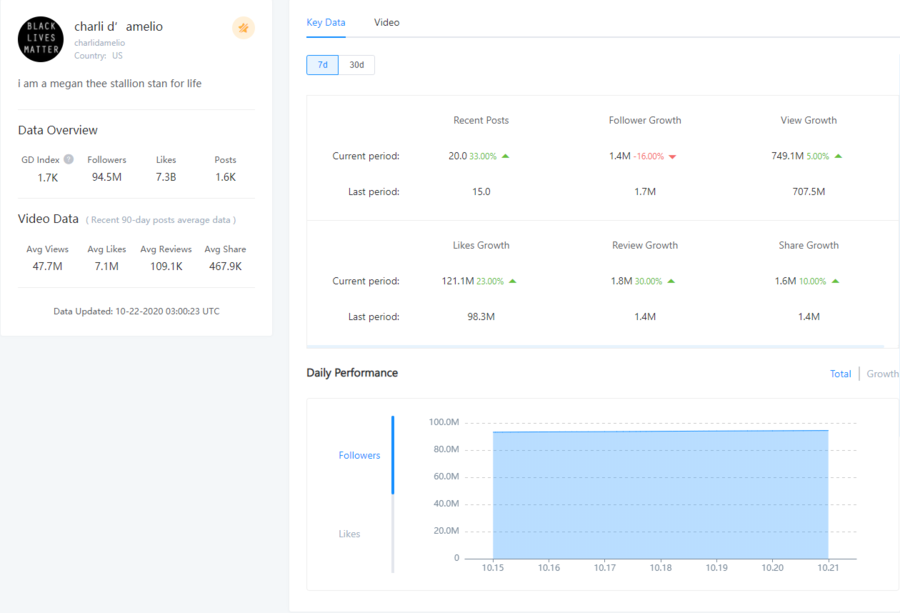Click green up arrow beside Review Growth 30.00%
The width and height of the screenshot is (900, 613).
coord(673,281)
